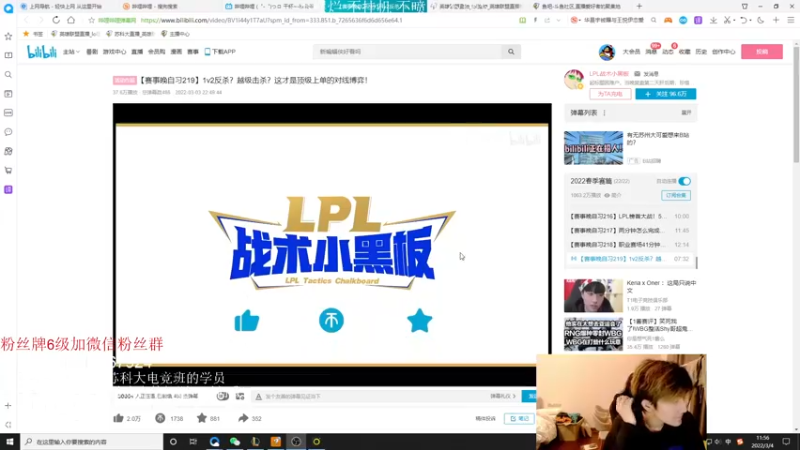Open 历史 history in header
800x450 pixels.
click(x=702, y=52)
